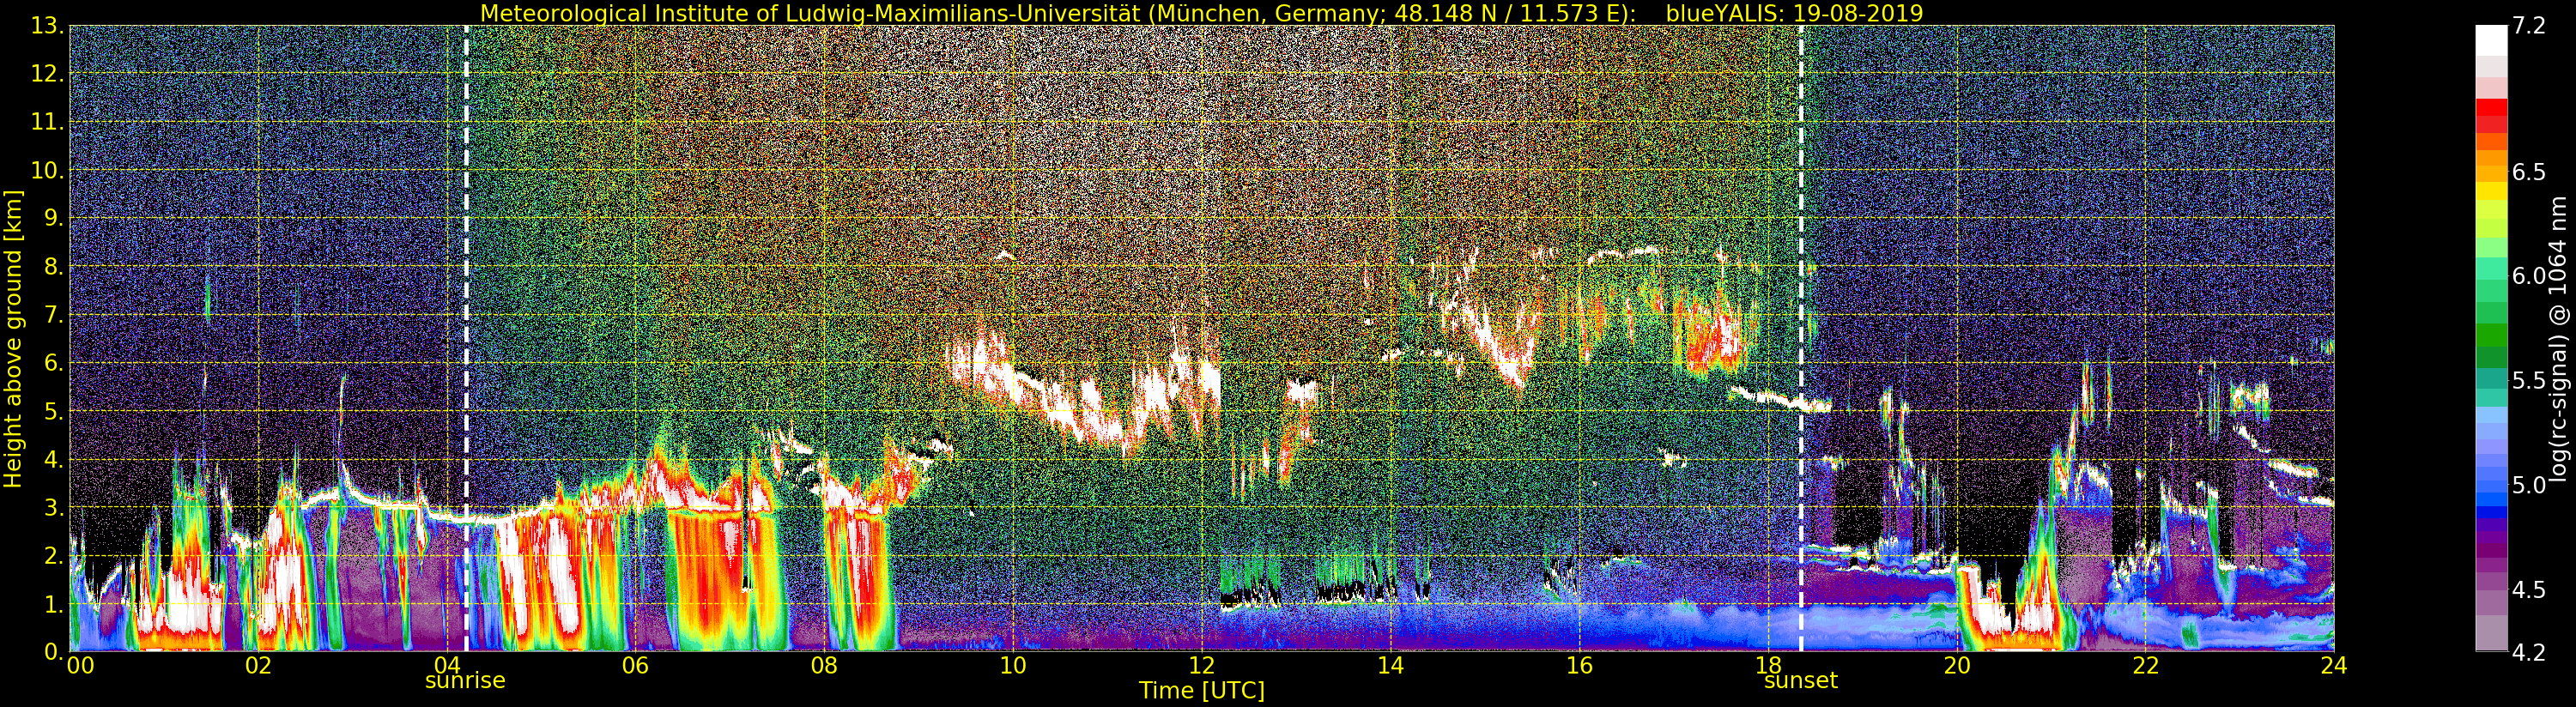Pick the white band atop the colorbar
Image resolution: width=2576 pixels, height=707 pixels.
click(x=2491, y=40)
